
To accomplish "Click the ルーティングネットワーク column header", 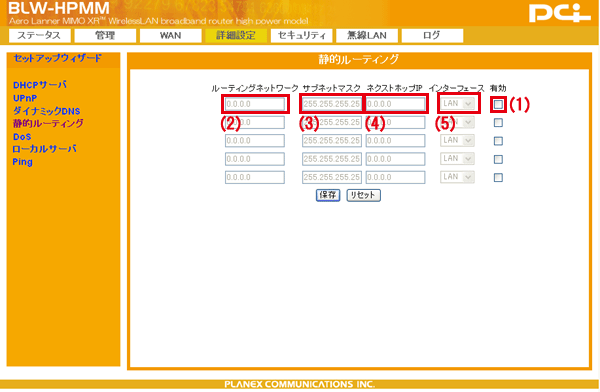I will (255, 88).
